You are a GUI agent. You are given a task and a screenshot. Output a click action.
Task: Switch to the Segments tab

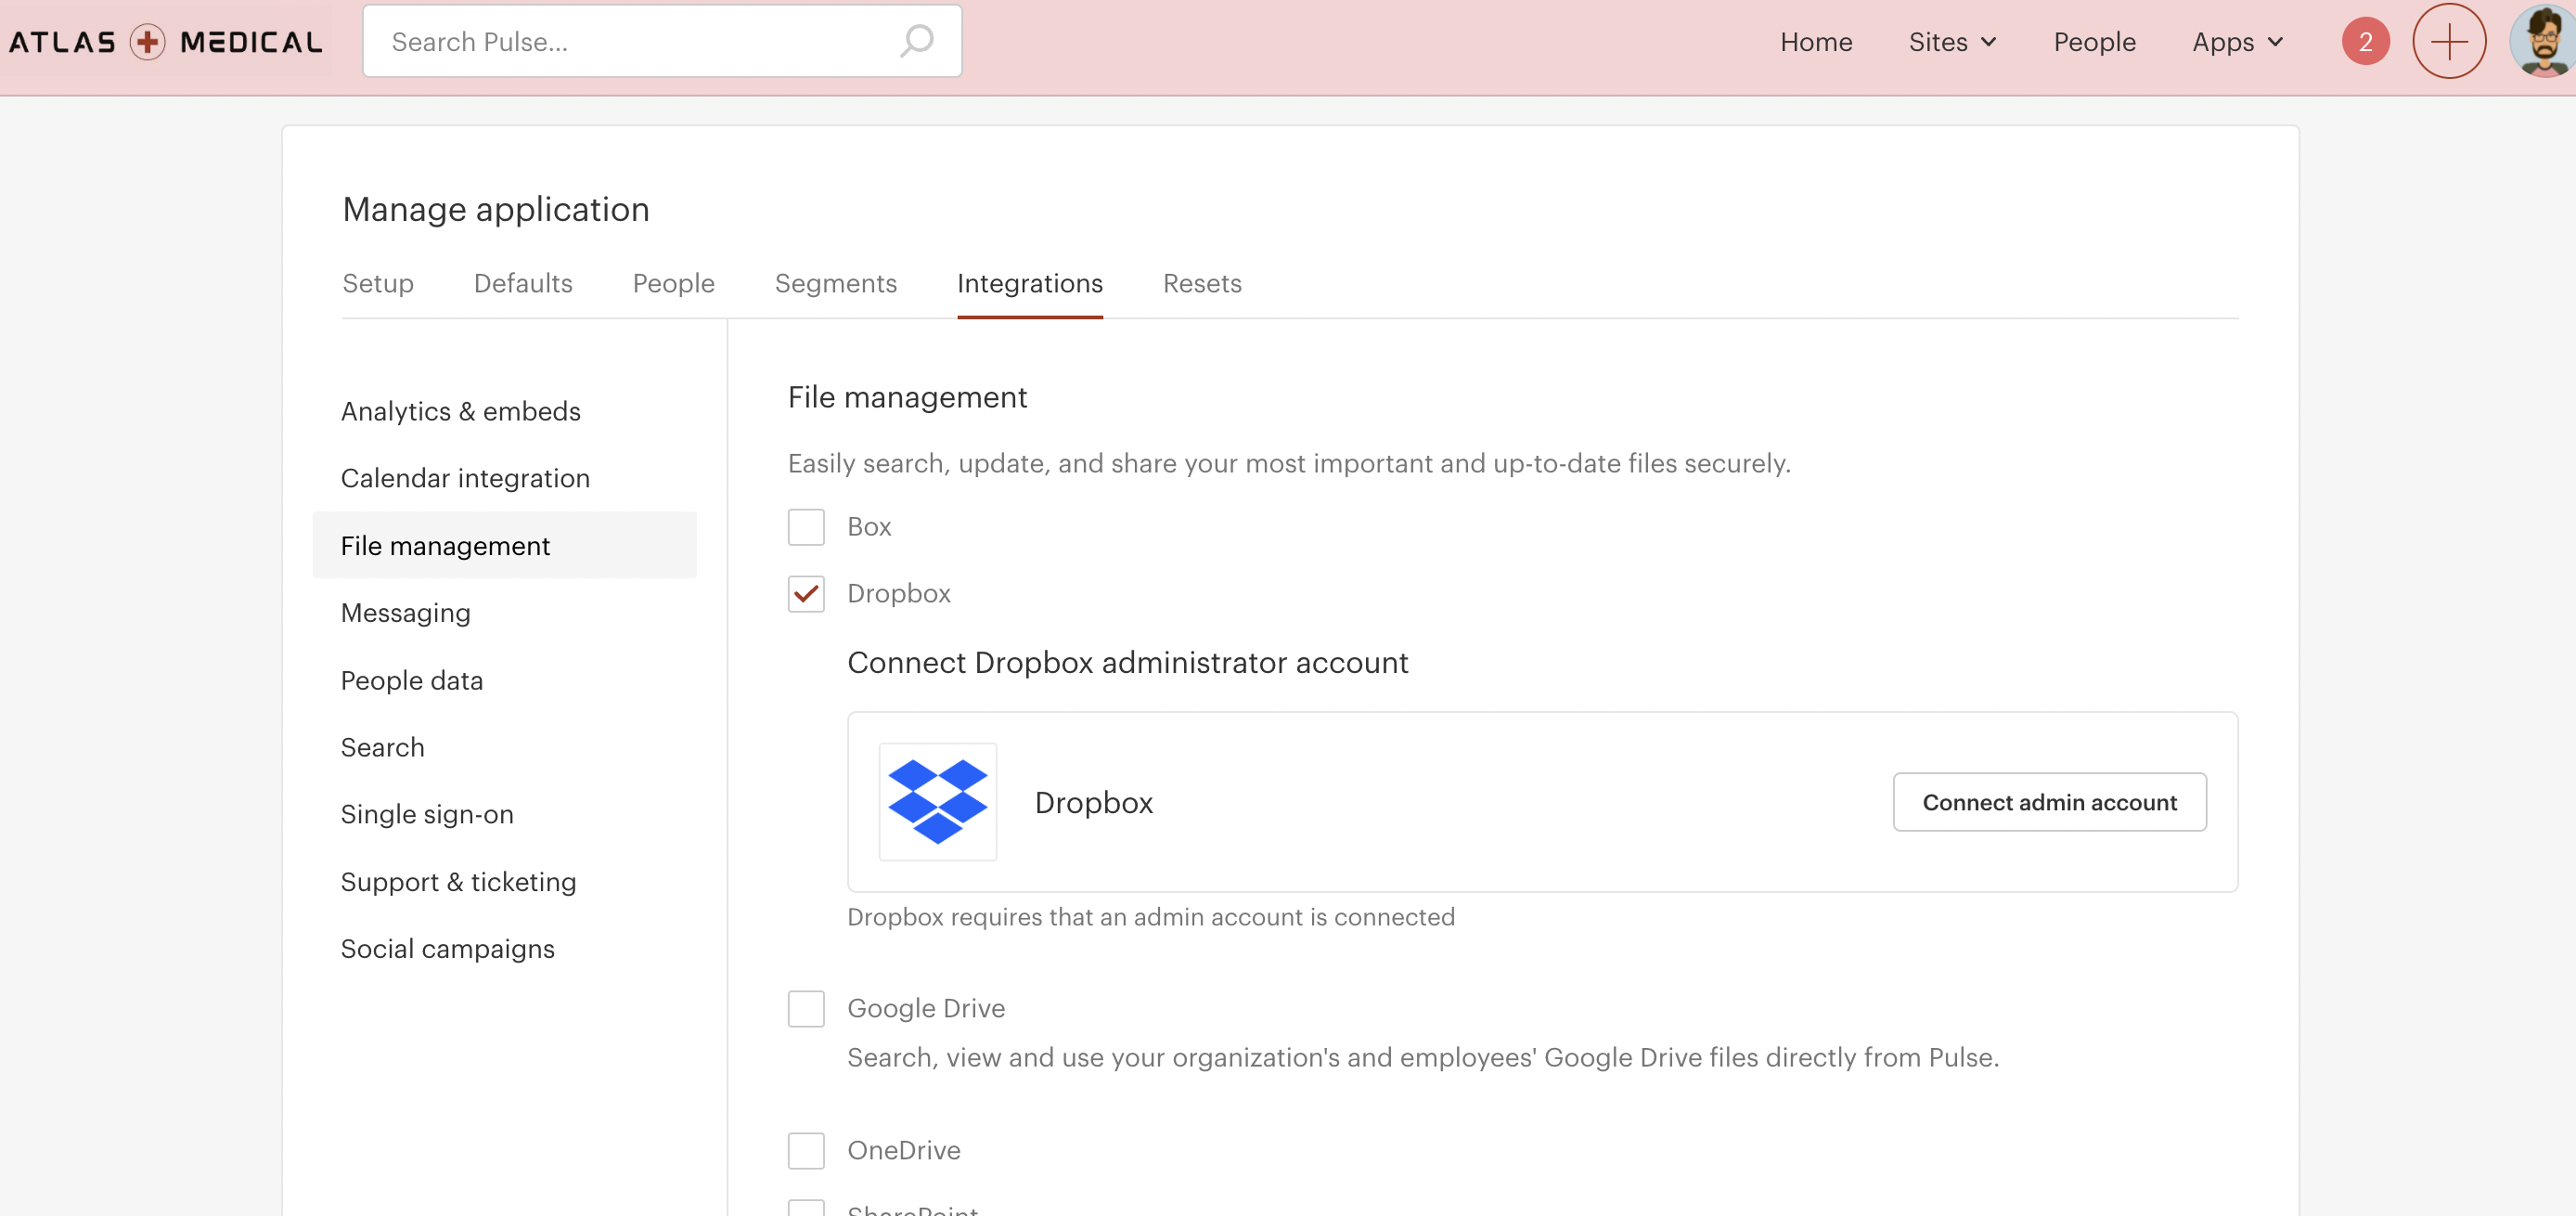coord(836,284)
